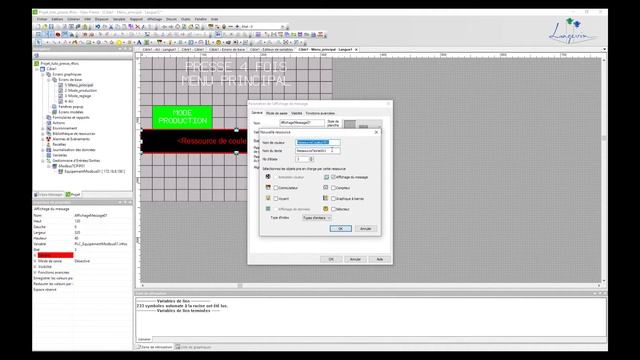Screen dimensions: 640x360
Task: Click the Commutateur icon in Nouvelle ressource
Action: coord(268,187)
